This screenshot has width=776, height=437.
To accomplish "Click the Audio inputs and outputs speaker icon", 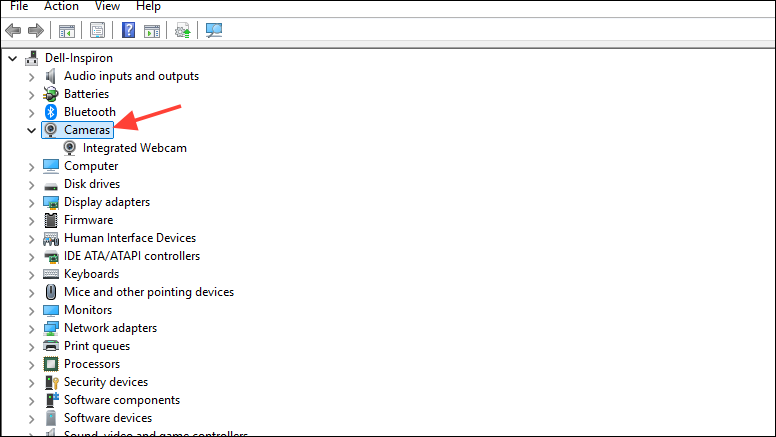I will click(50, 76).
